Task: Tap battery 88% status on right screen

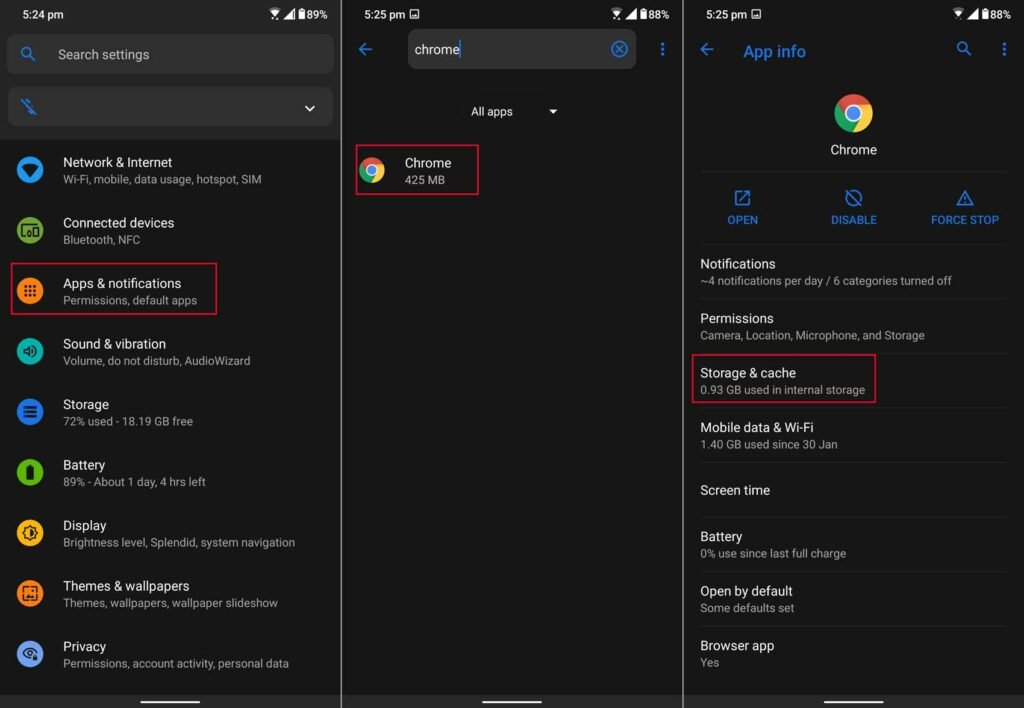Action: tap(997, 14)
